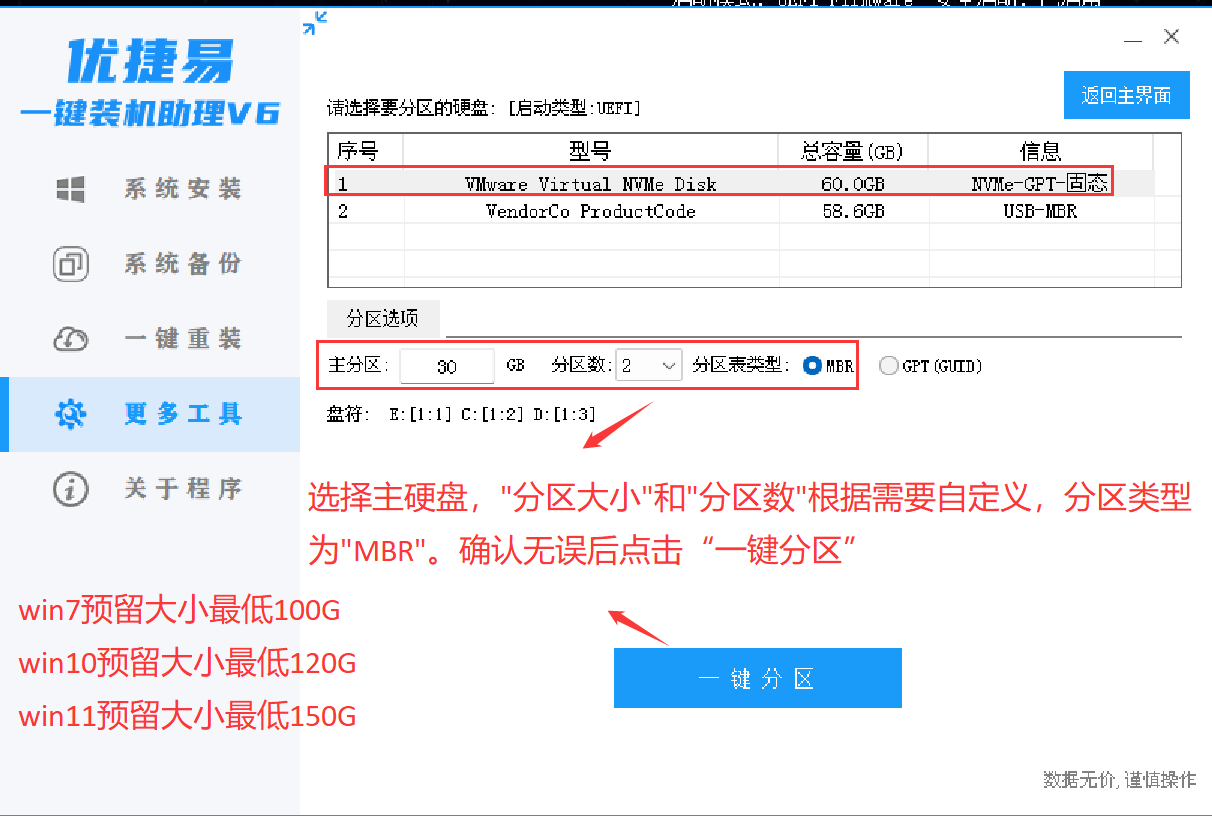The image size is (1212, 816).
Task: Open 关于程序 in the sidebar
Action: point(150,489)
